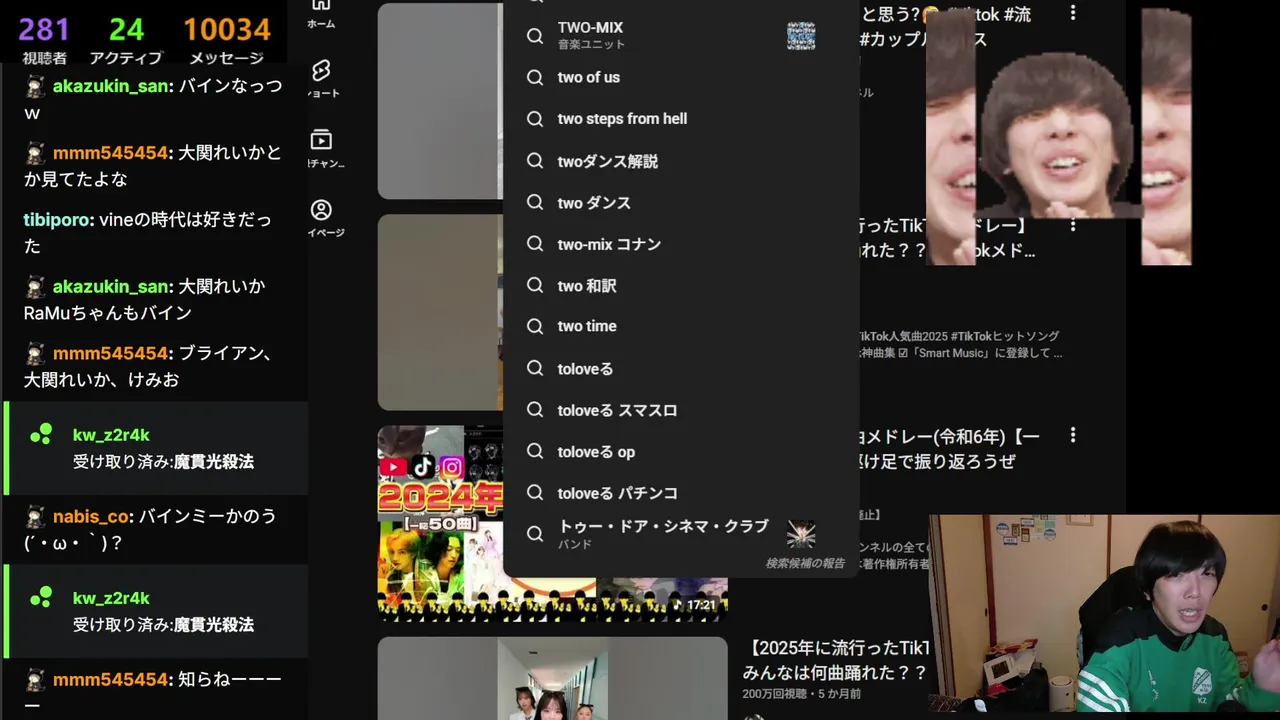Pick the 'twoダンス解説' suggestion
Viewport: 1280px width, 720px height.
(x=681, y=161)
